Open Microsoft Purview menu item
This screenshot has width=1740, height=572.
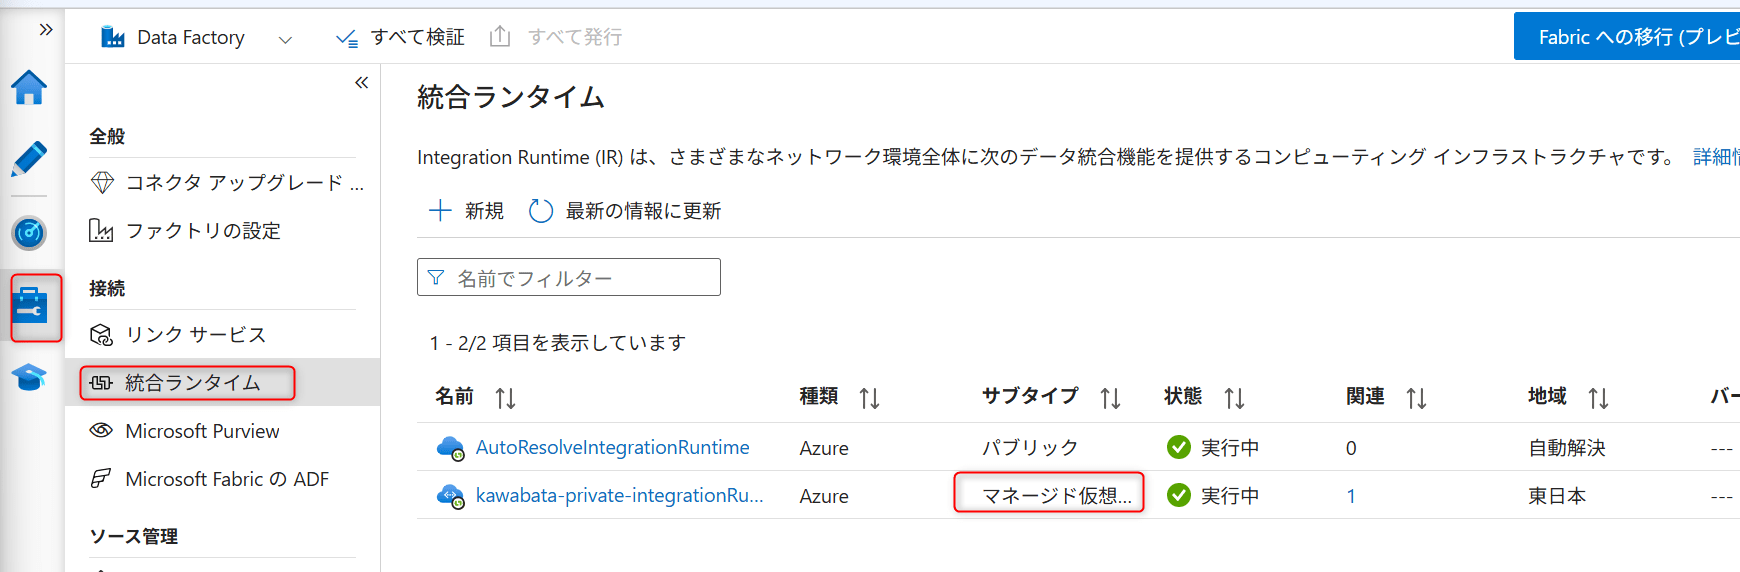[185, 431]
